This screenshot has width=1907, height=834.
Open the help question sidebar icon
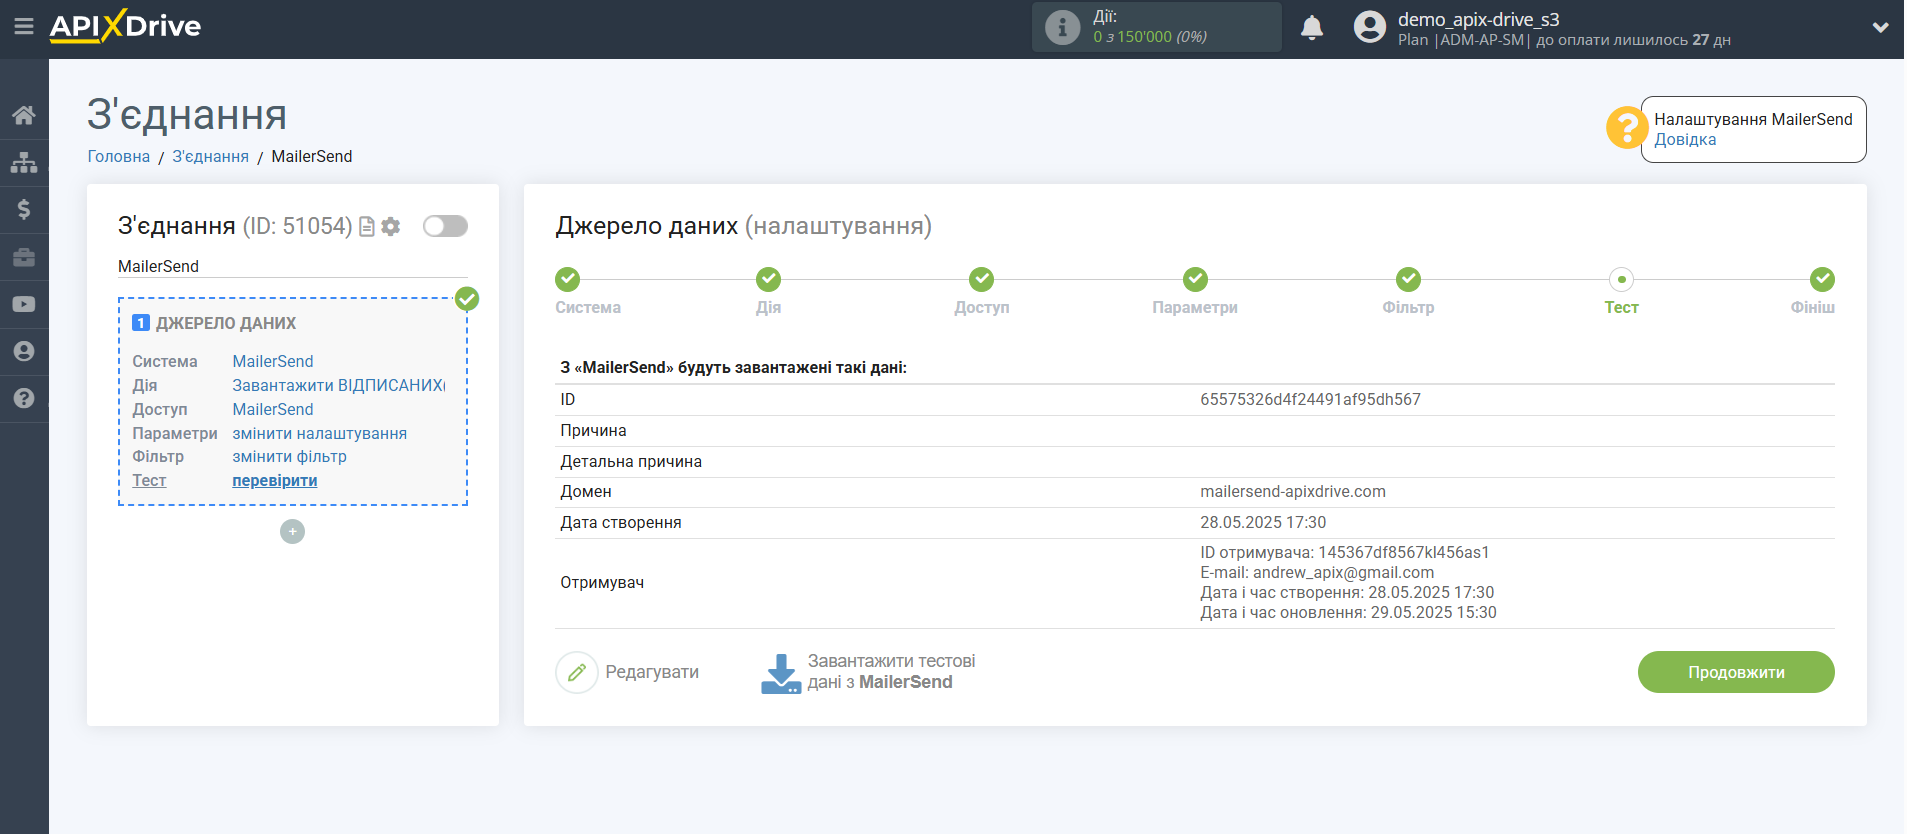pos(24,398)
